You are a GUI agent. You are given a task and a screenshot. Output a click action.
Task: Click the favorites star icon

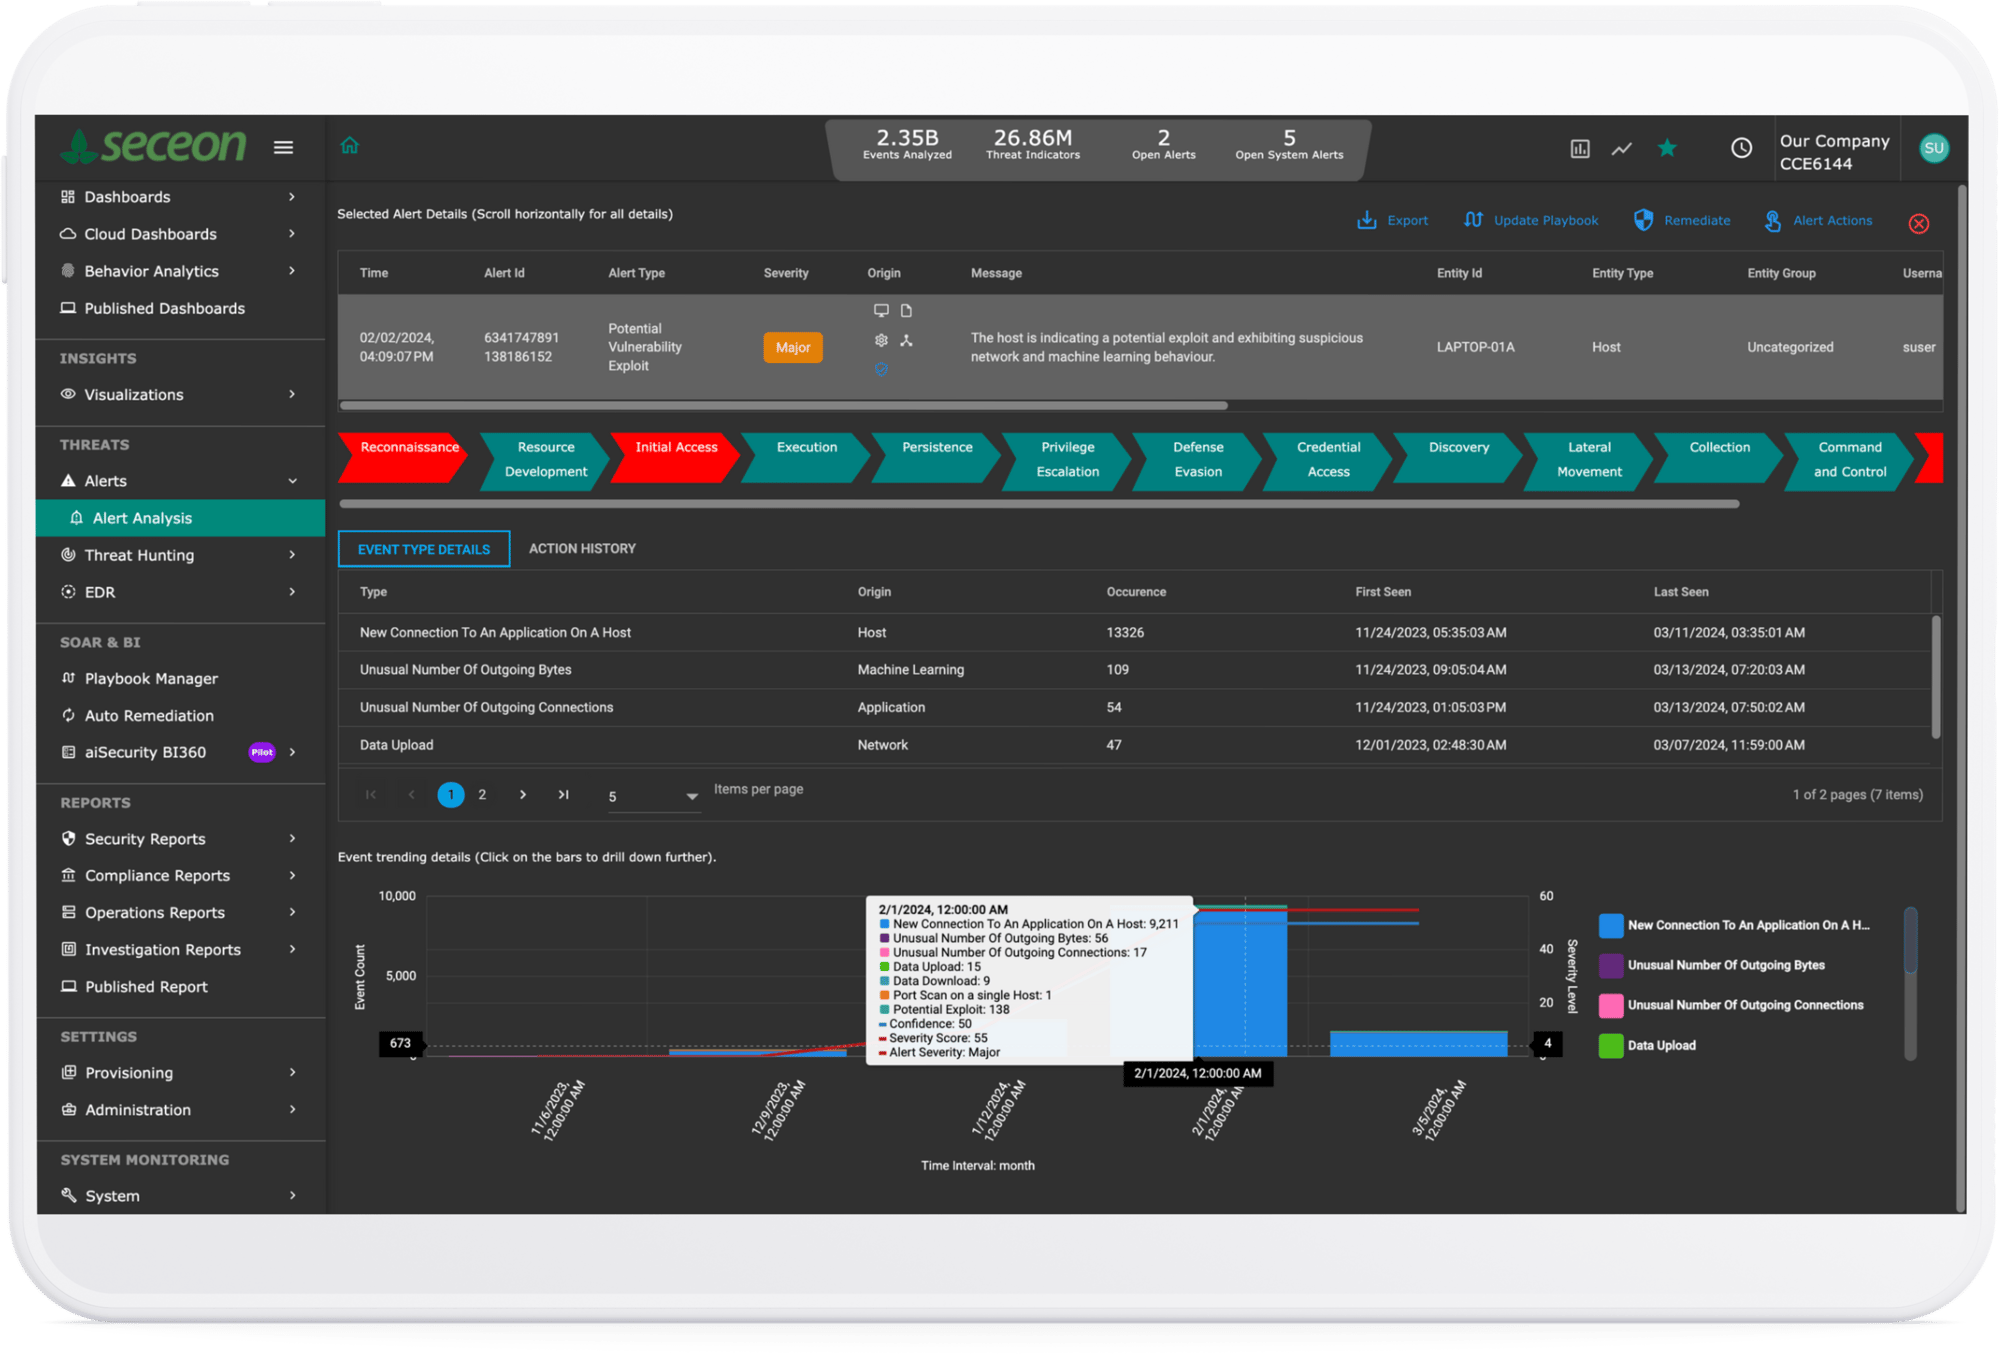click(1667, 148)
